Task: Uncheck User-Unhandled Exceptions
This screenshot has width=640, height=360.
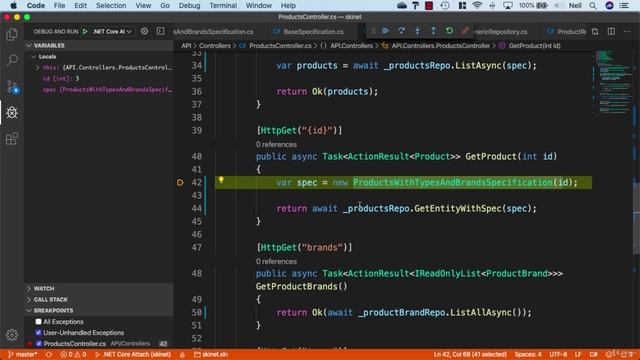Action: (x=38, y=333)
